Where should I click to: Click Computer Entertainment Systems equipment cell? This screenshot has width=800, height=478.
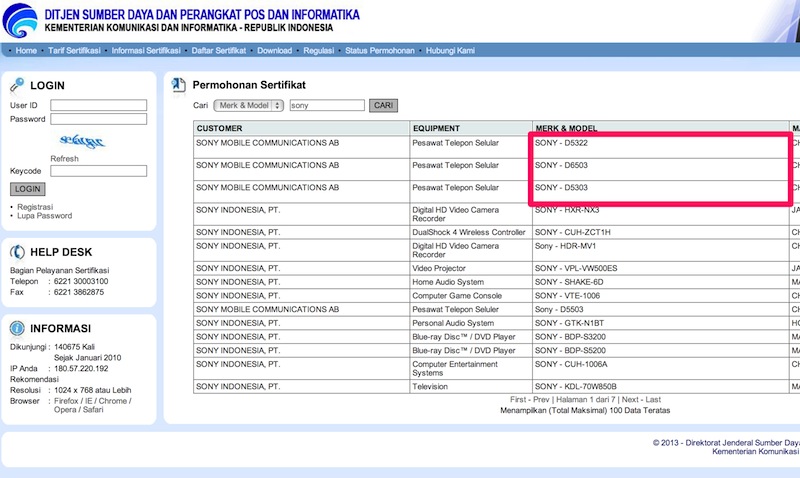470,368
